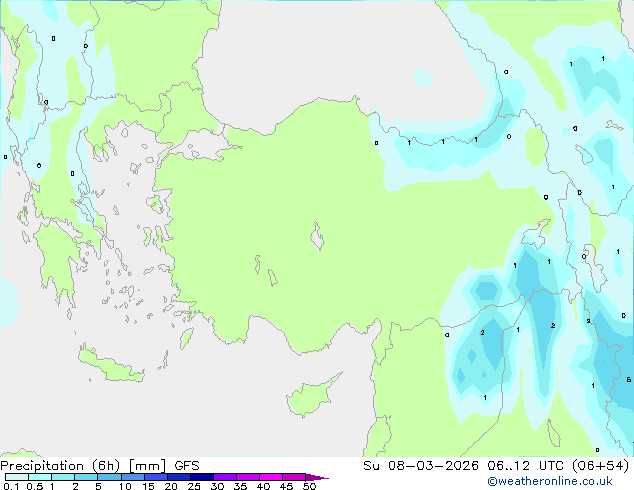This screenshot has width=634, height=490.
Task: Click the "Precipitation (6h)" title text
Action: tap(60, 466)
